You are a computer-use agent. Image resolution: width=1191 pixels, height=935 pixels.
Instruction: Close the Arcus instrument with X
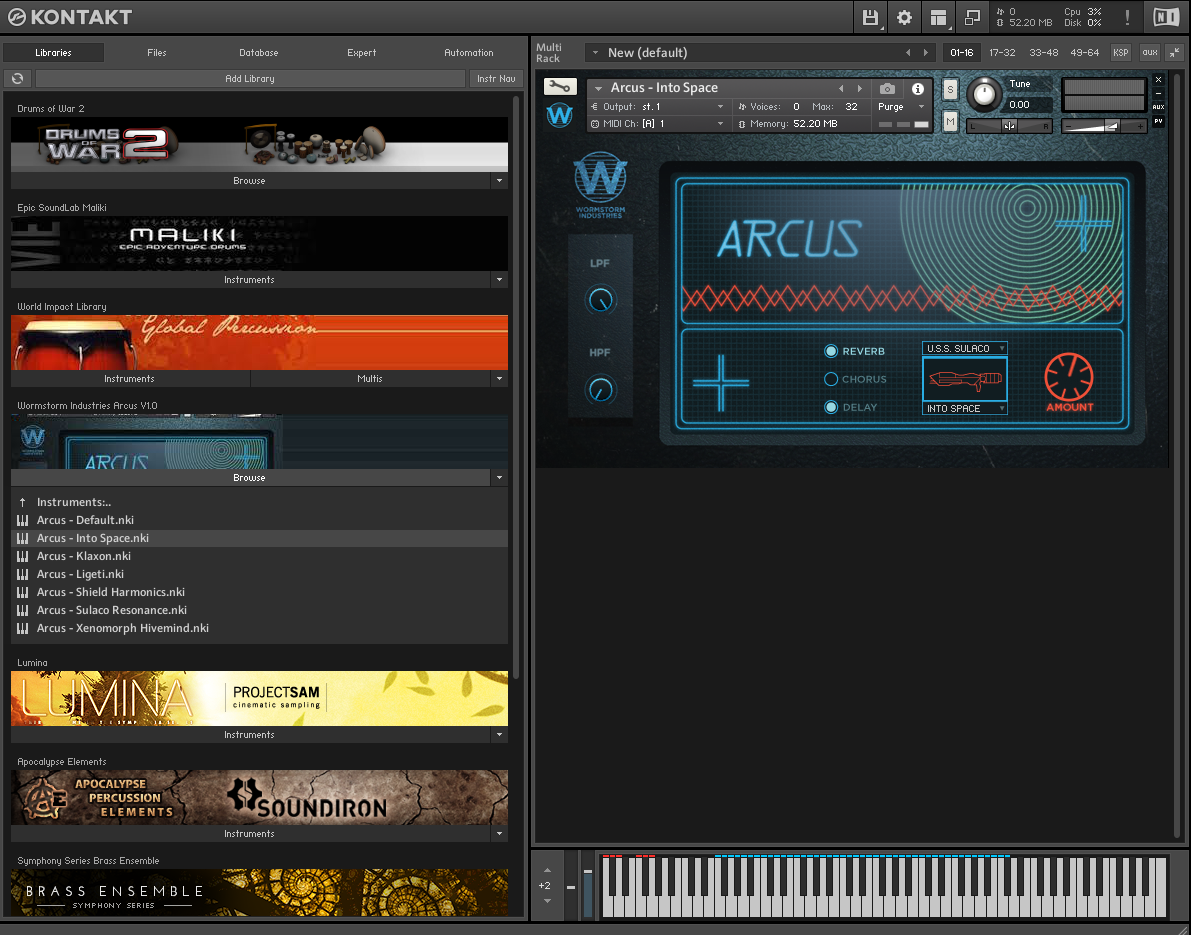pyautogui.click(x=1158, y=79)
